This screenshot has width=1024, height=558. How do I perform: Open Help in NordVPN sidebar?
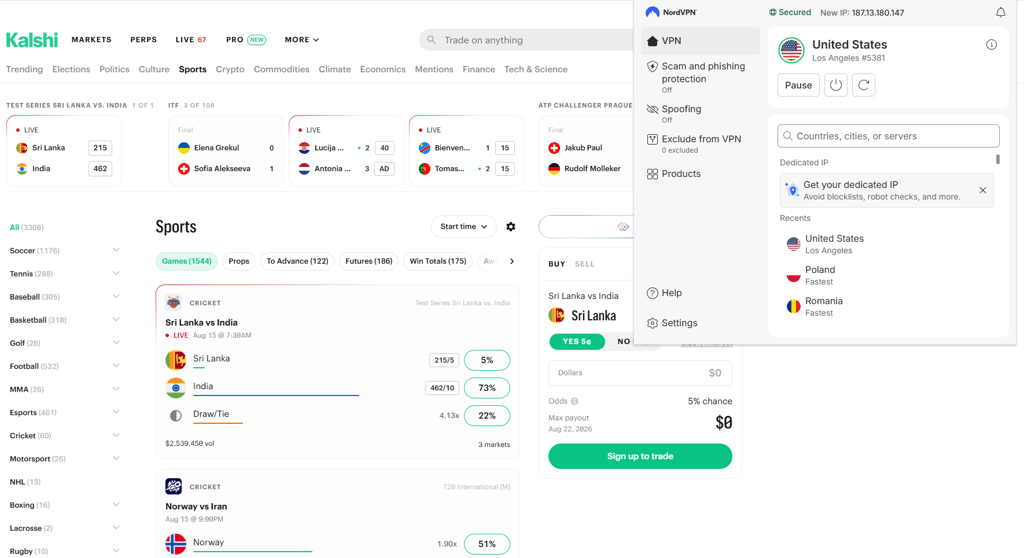tap(664, 293)
